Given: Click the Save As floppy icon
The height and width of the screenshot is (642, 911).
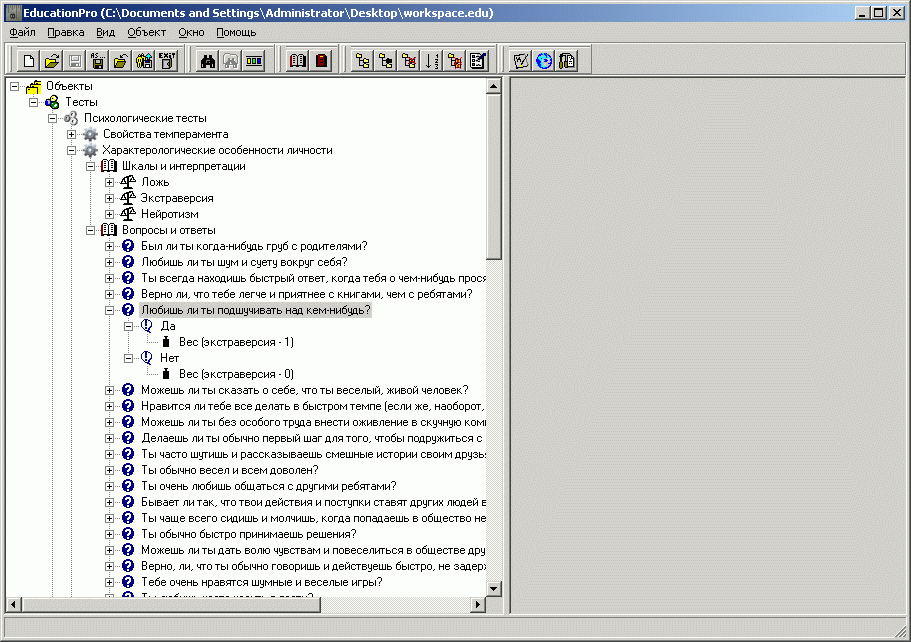Looking at the screenshot, I should coord(98,61).
